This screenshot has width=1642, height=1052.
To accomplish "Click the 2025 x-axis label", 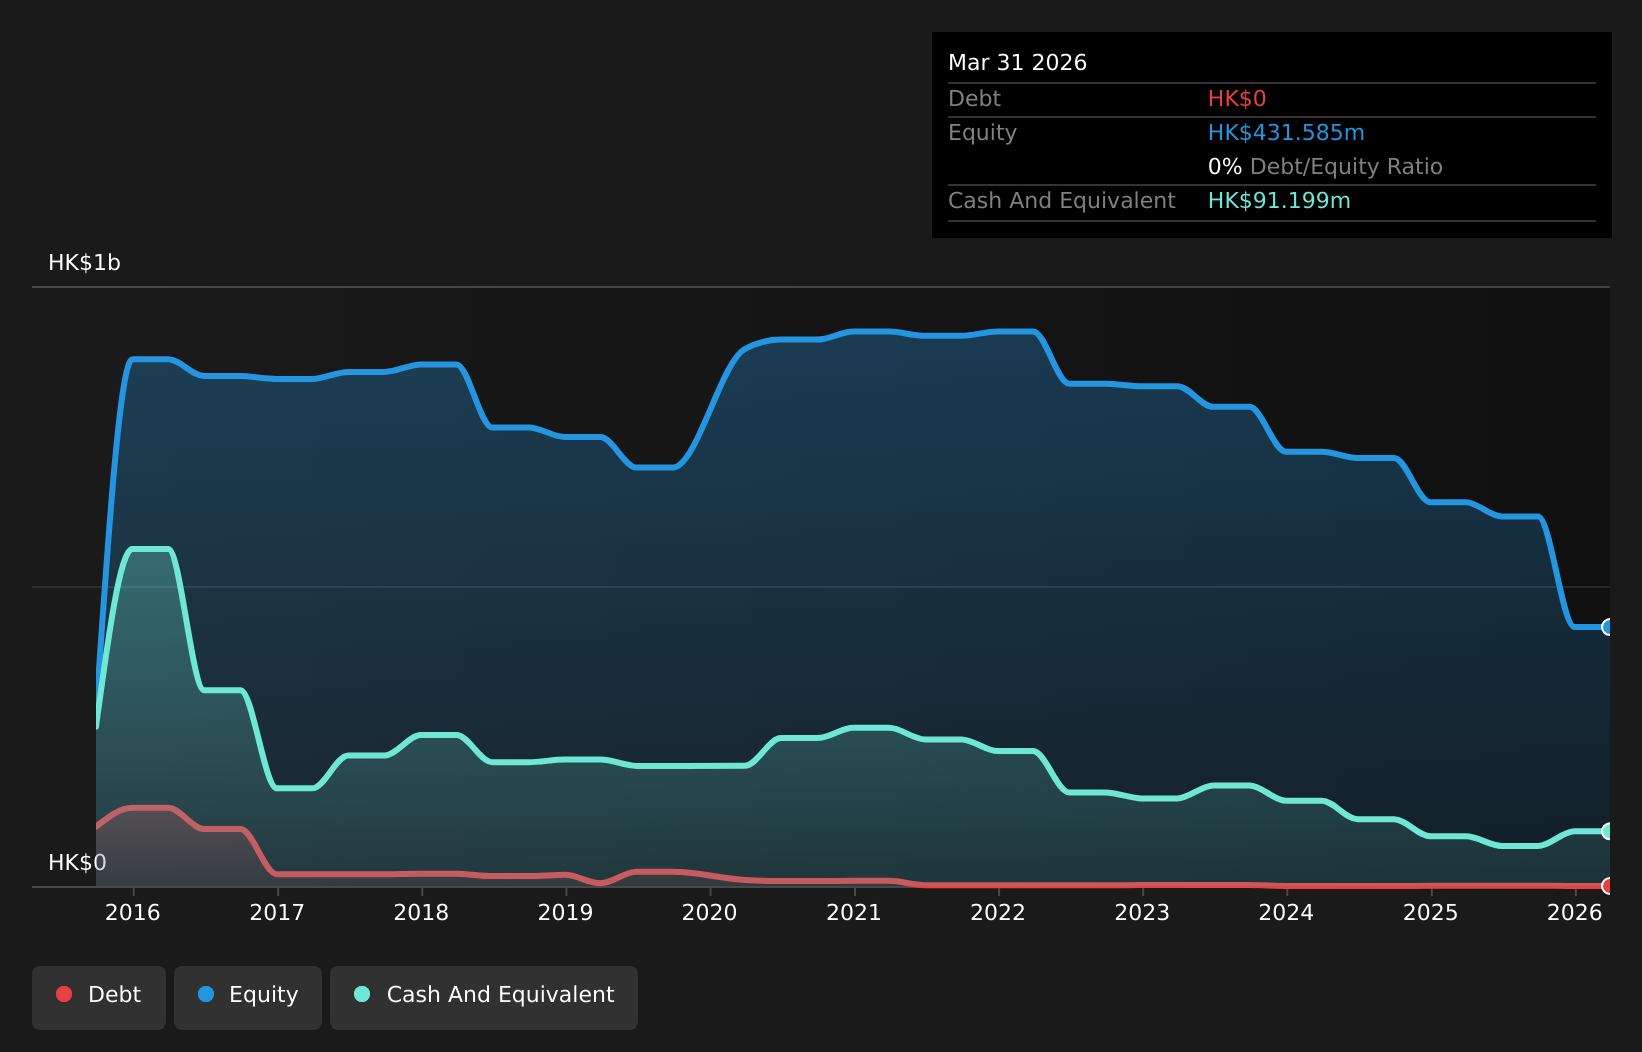I will [x=1431, y=912].
